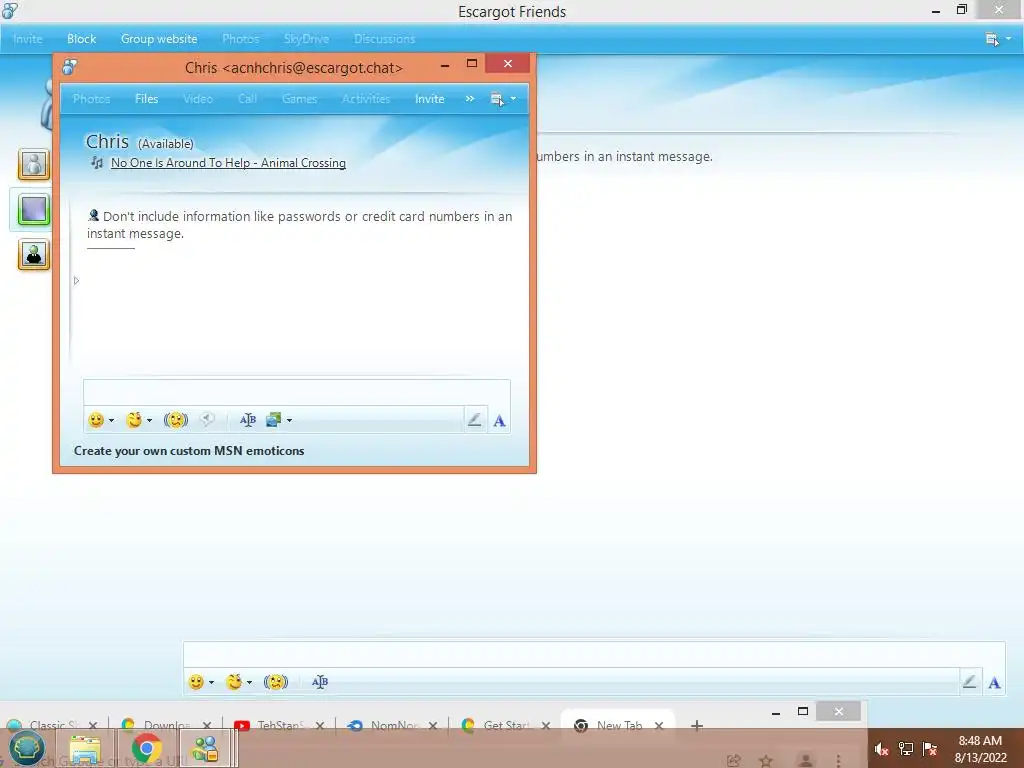Switch to the New Tab browser tab
The width and height of the screenshot is (1024, 768).
[x=619, y=726]
